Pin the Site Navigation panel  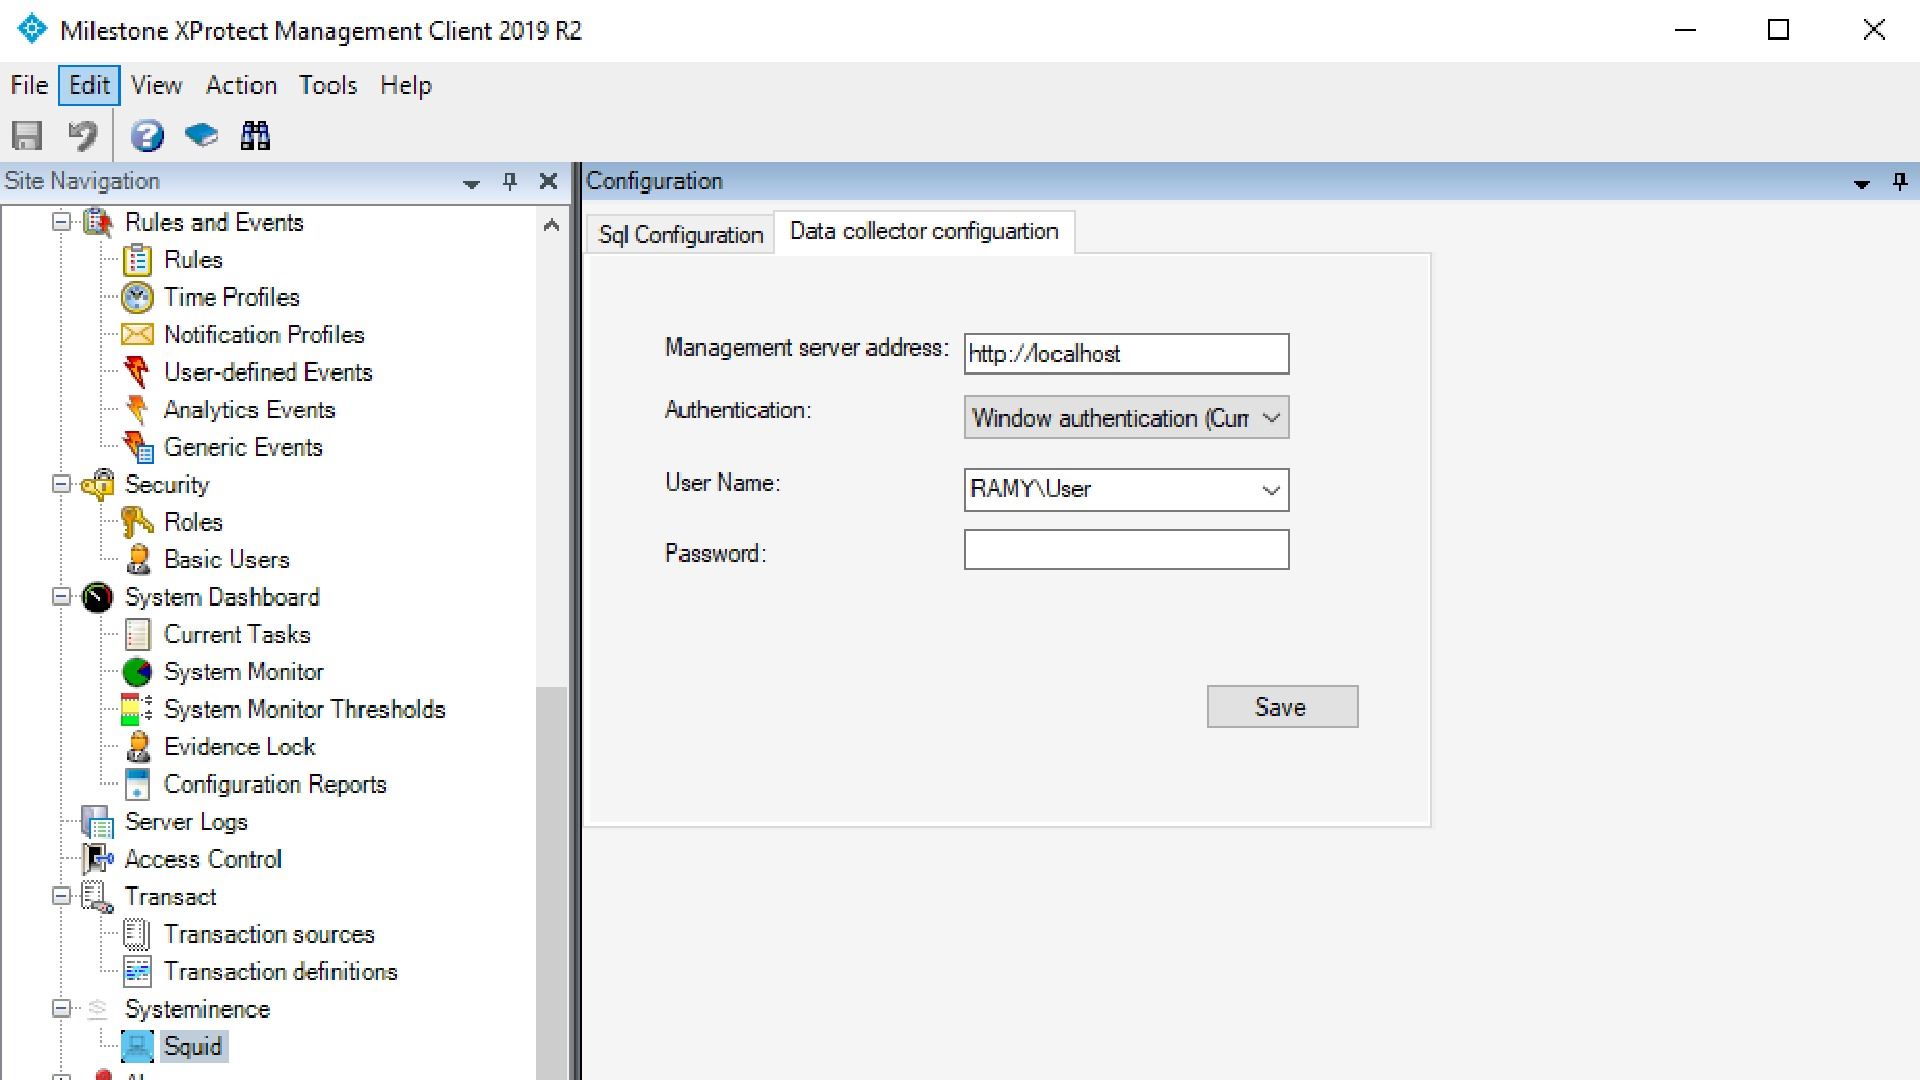510,181
